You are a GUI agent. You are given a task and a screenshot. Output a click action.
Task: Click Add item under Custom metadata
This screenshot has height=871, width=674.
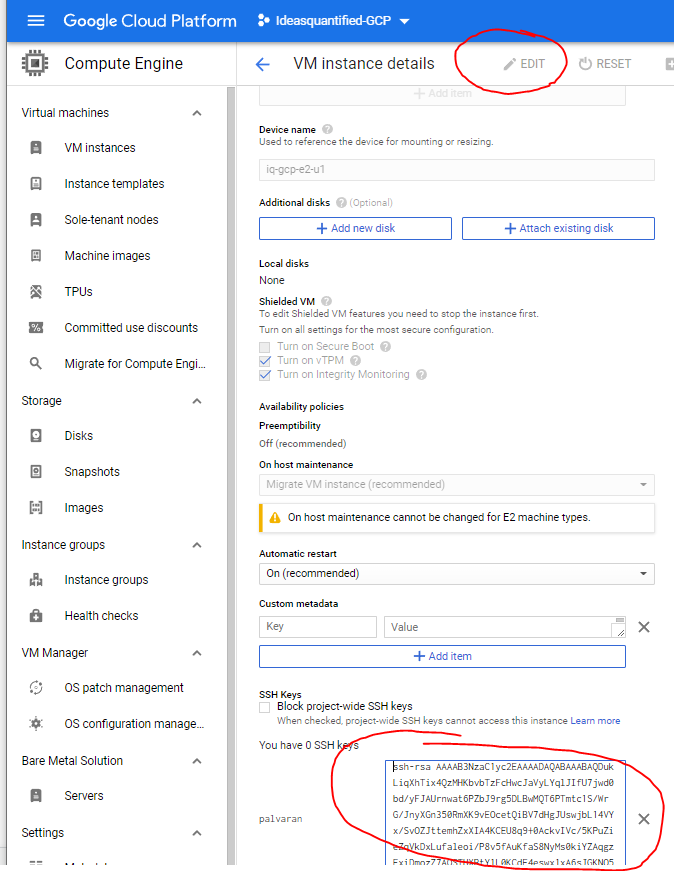pos(442,656)
